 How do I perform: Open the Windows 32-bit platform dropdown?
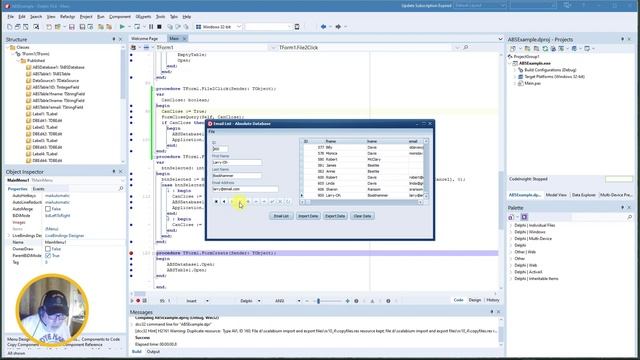(x=239, y=27)
